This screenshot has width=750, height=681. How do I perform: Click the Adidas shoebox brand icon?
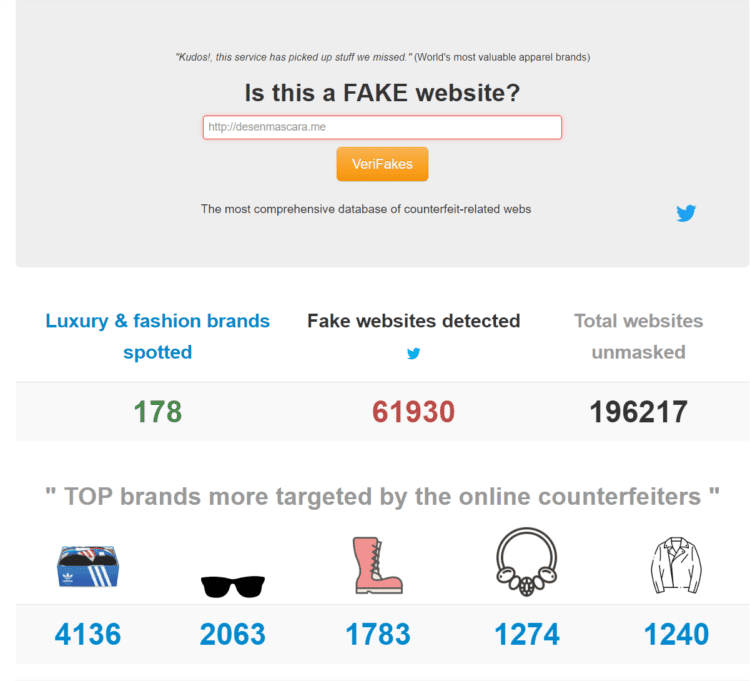tap(88, 566)
